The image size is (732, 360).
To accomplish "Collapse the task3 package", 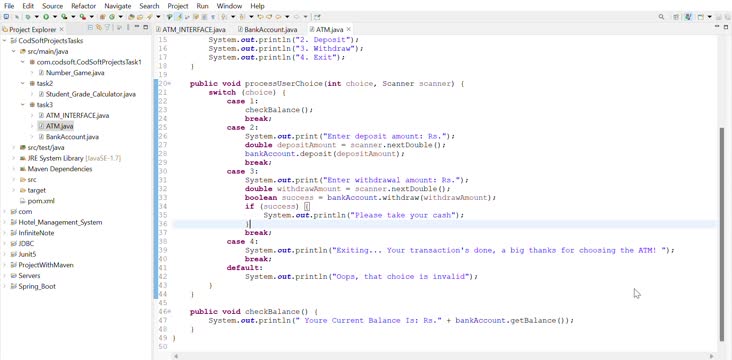I will click(22, 105).
